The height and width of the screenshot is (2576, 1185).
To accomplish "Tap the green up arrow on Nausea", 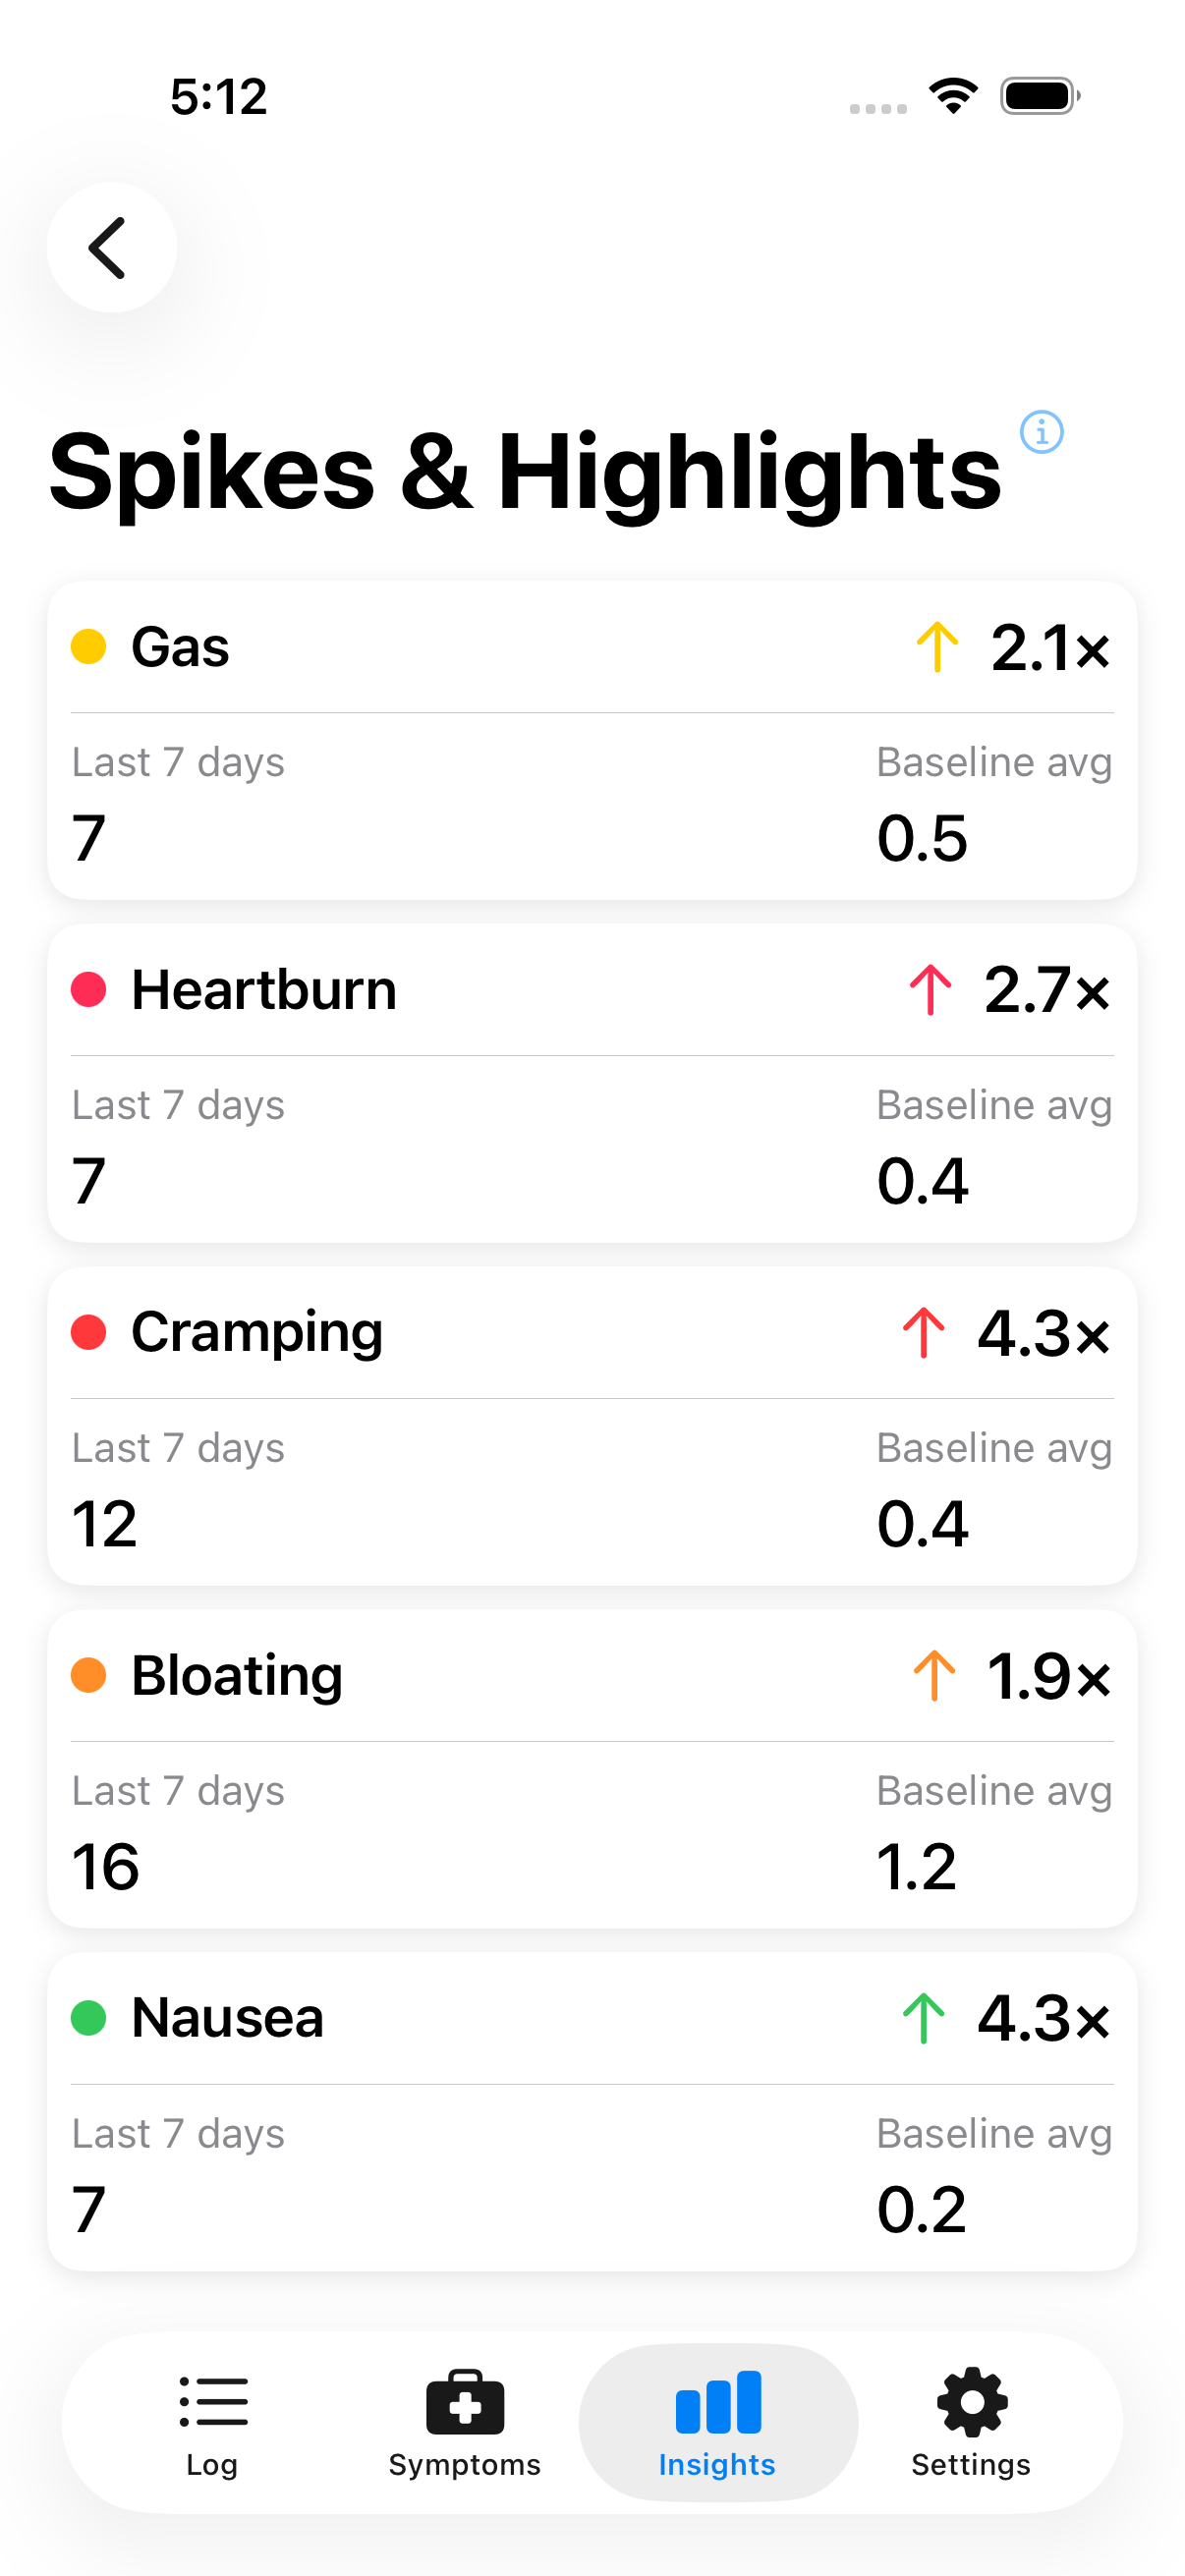I will 923,2018.
